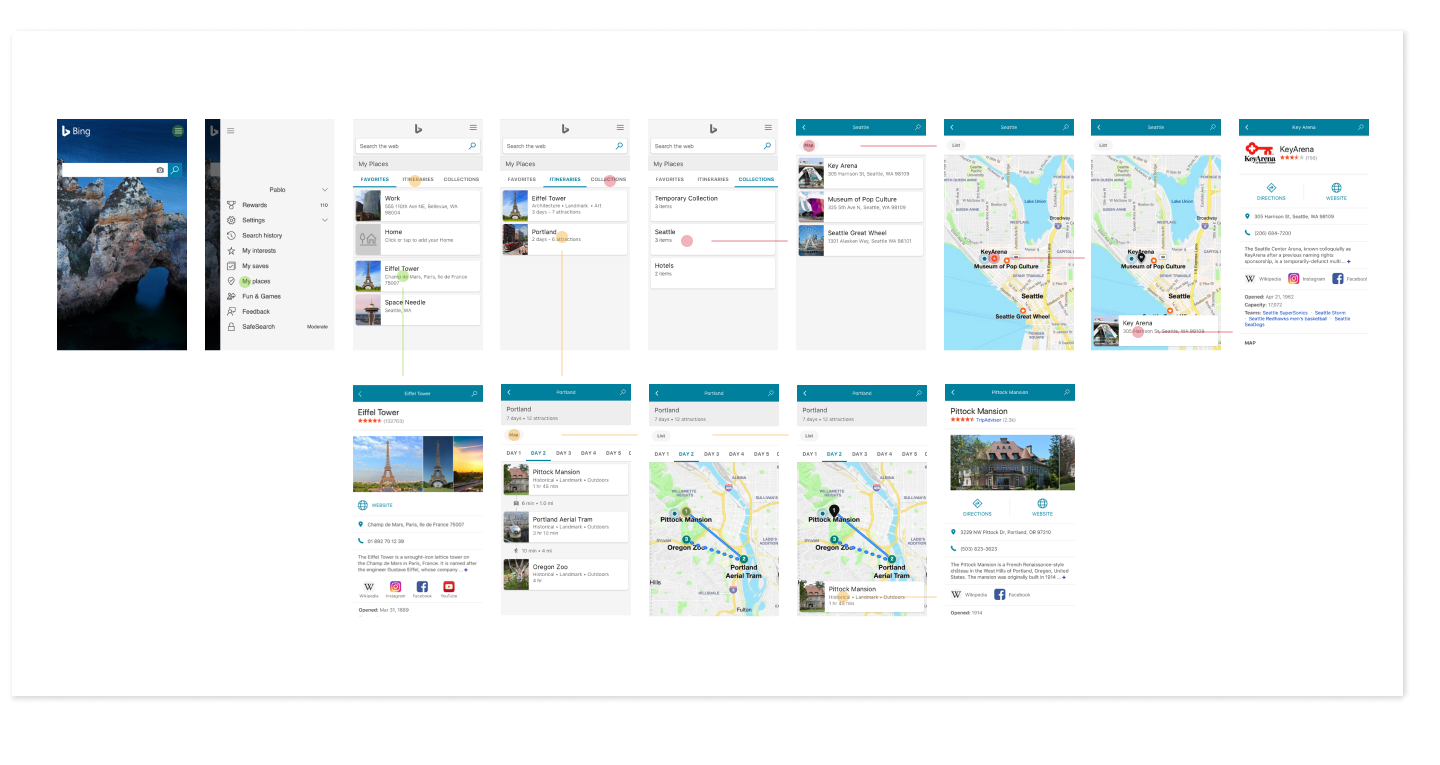This screenshot has height=765, width=1440.
Task: Tap Home card to add your Home
Action: 418,238
